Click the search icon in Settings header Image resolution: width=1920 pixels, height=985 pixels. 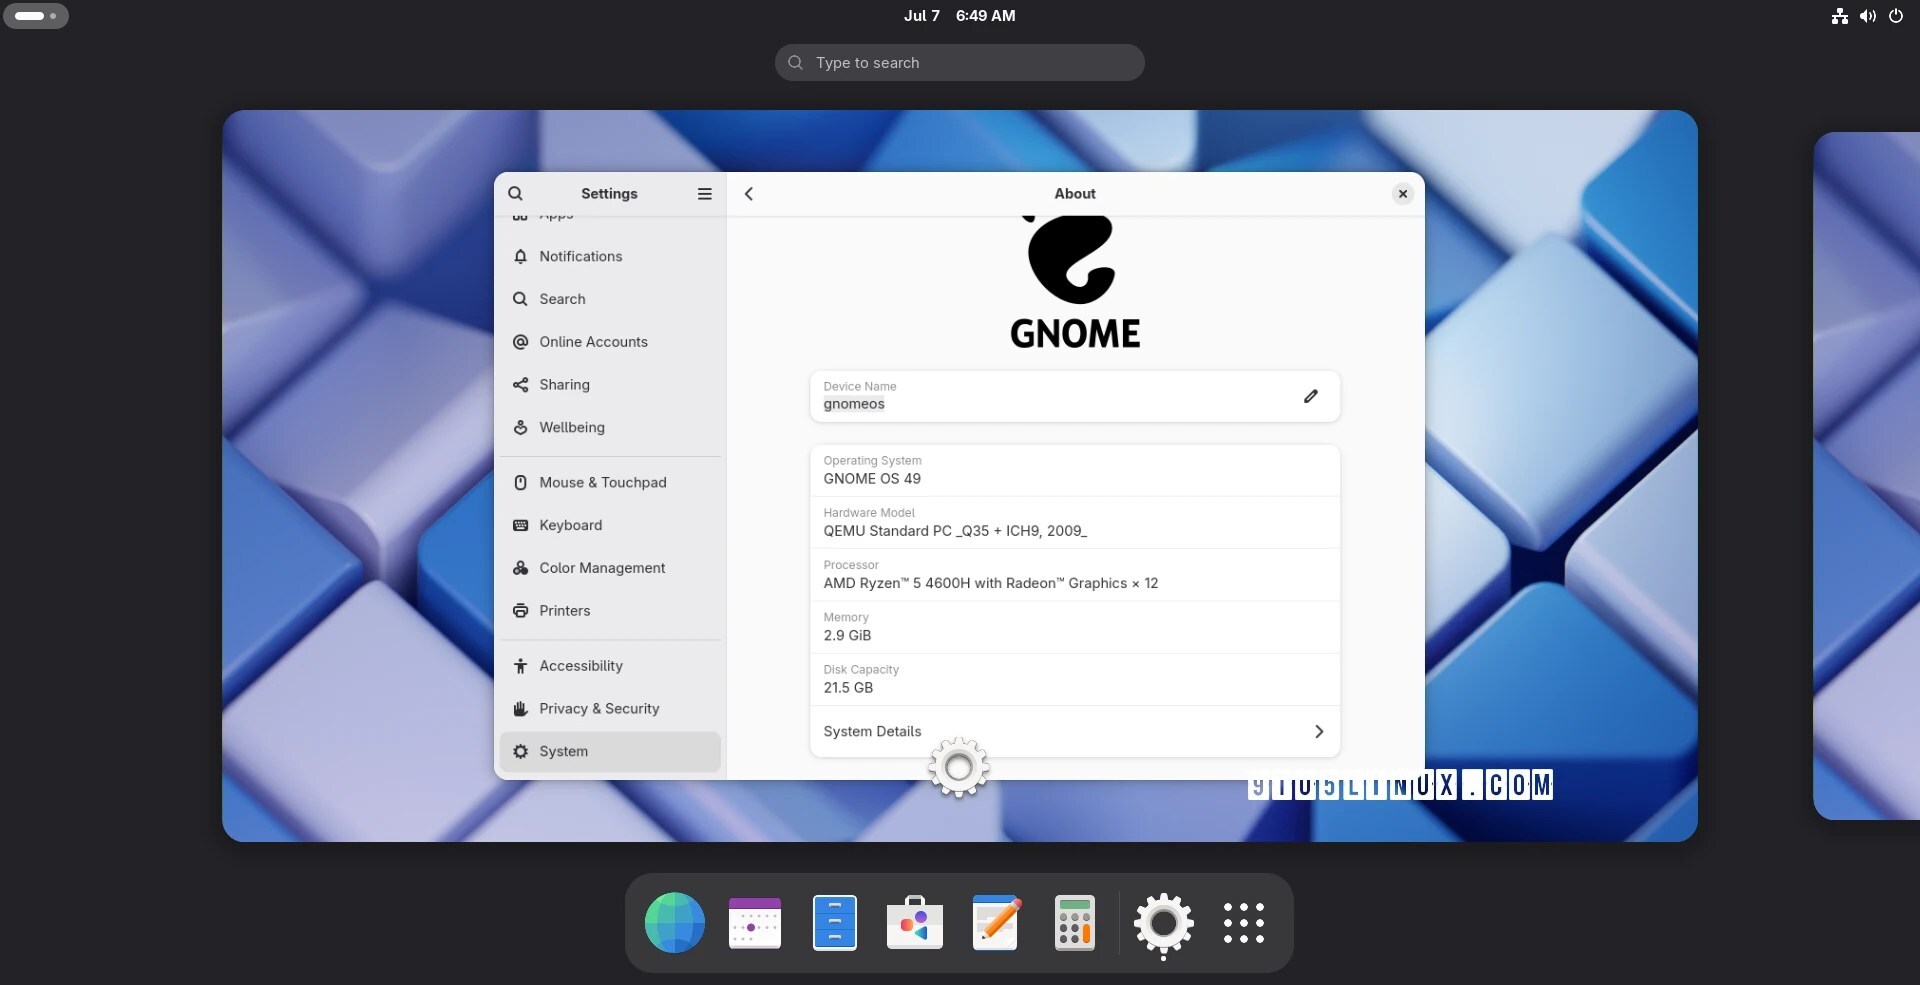pos(515,194)
